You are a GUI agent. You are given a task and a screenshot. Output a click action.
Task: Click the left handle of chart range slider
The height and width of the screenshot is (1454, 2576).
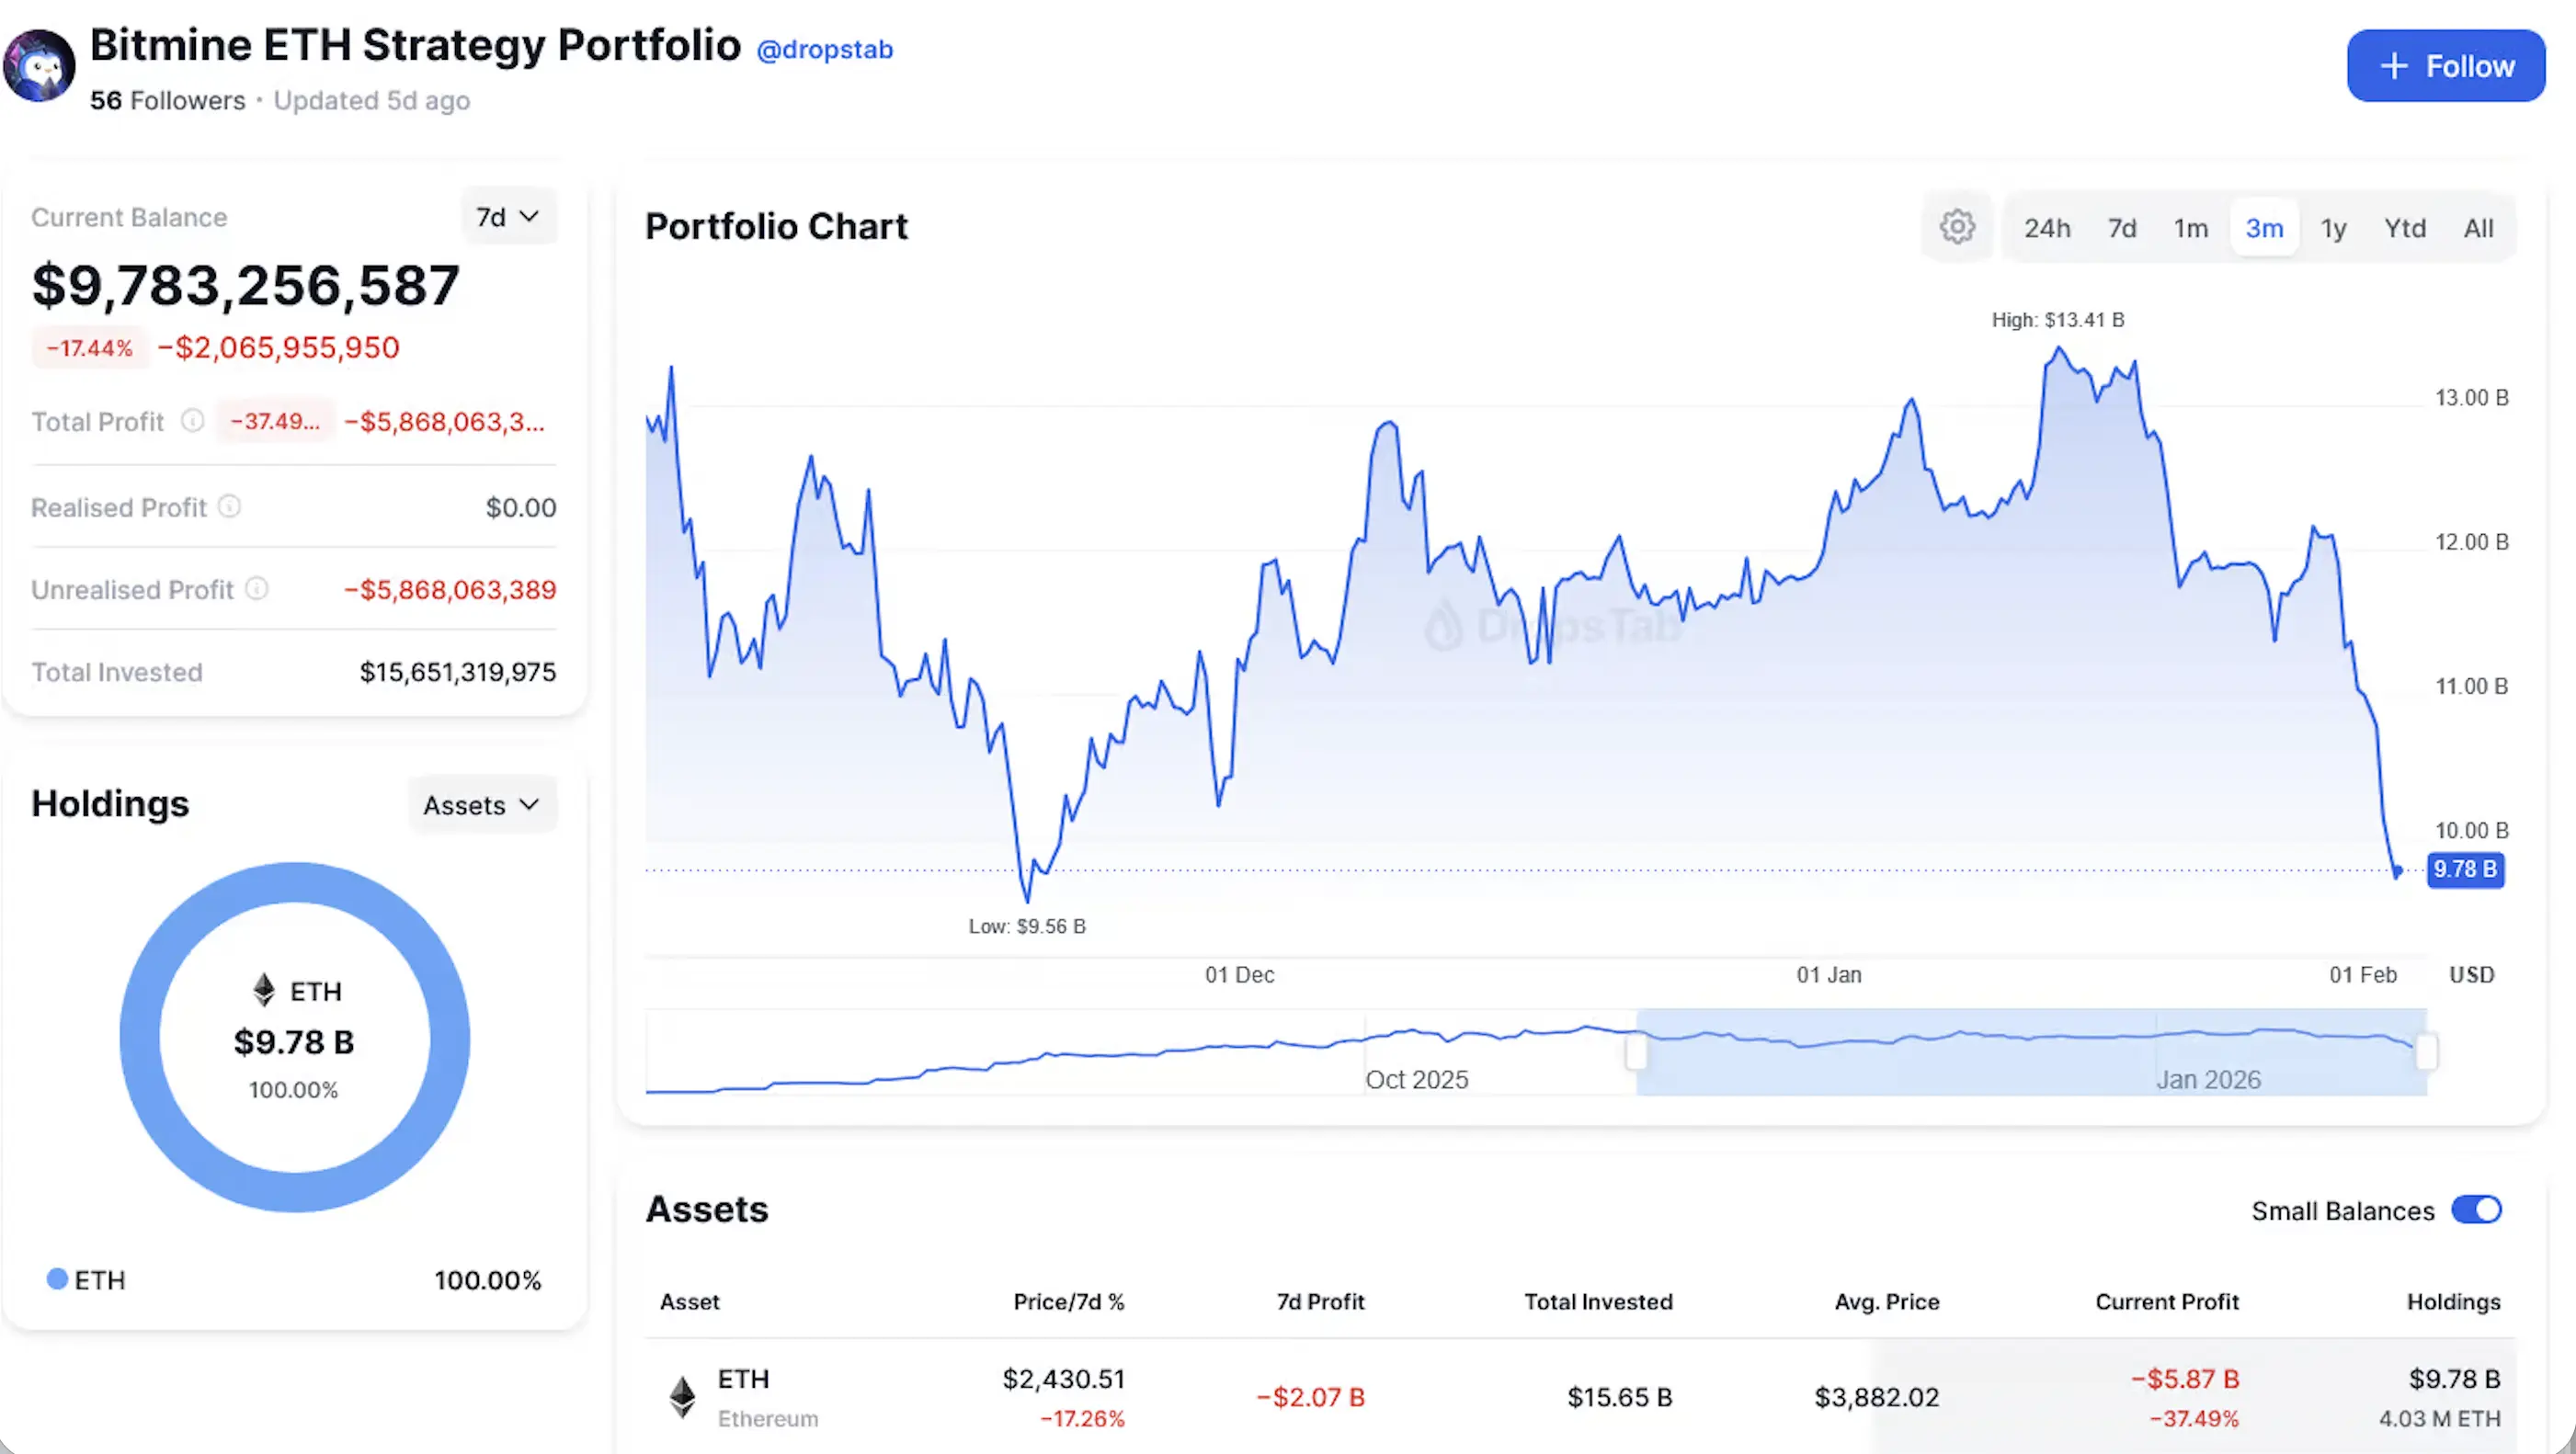(1636, 1052)
